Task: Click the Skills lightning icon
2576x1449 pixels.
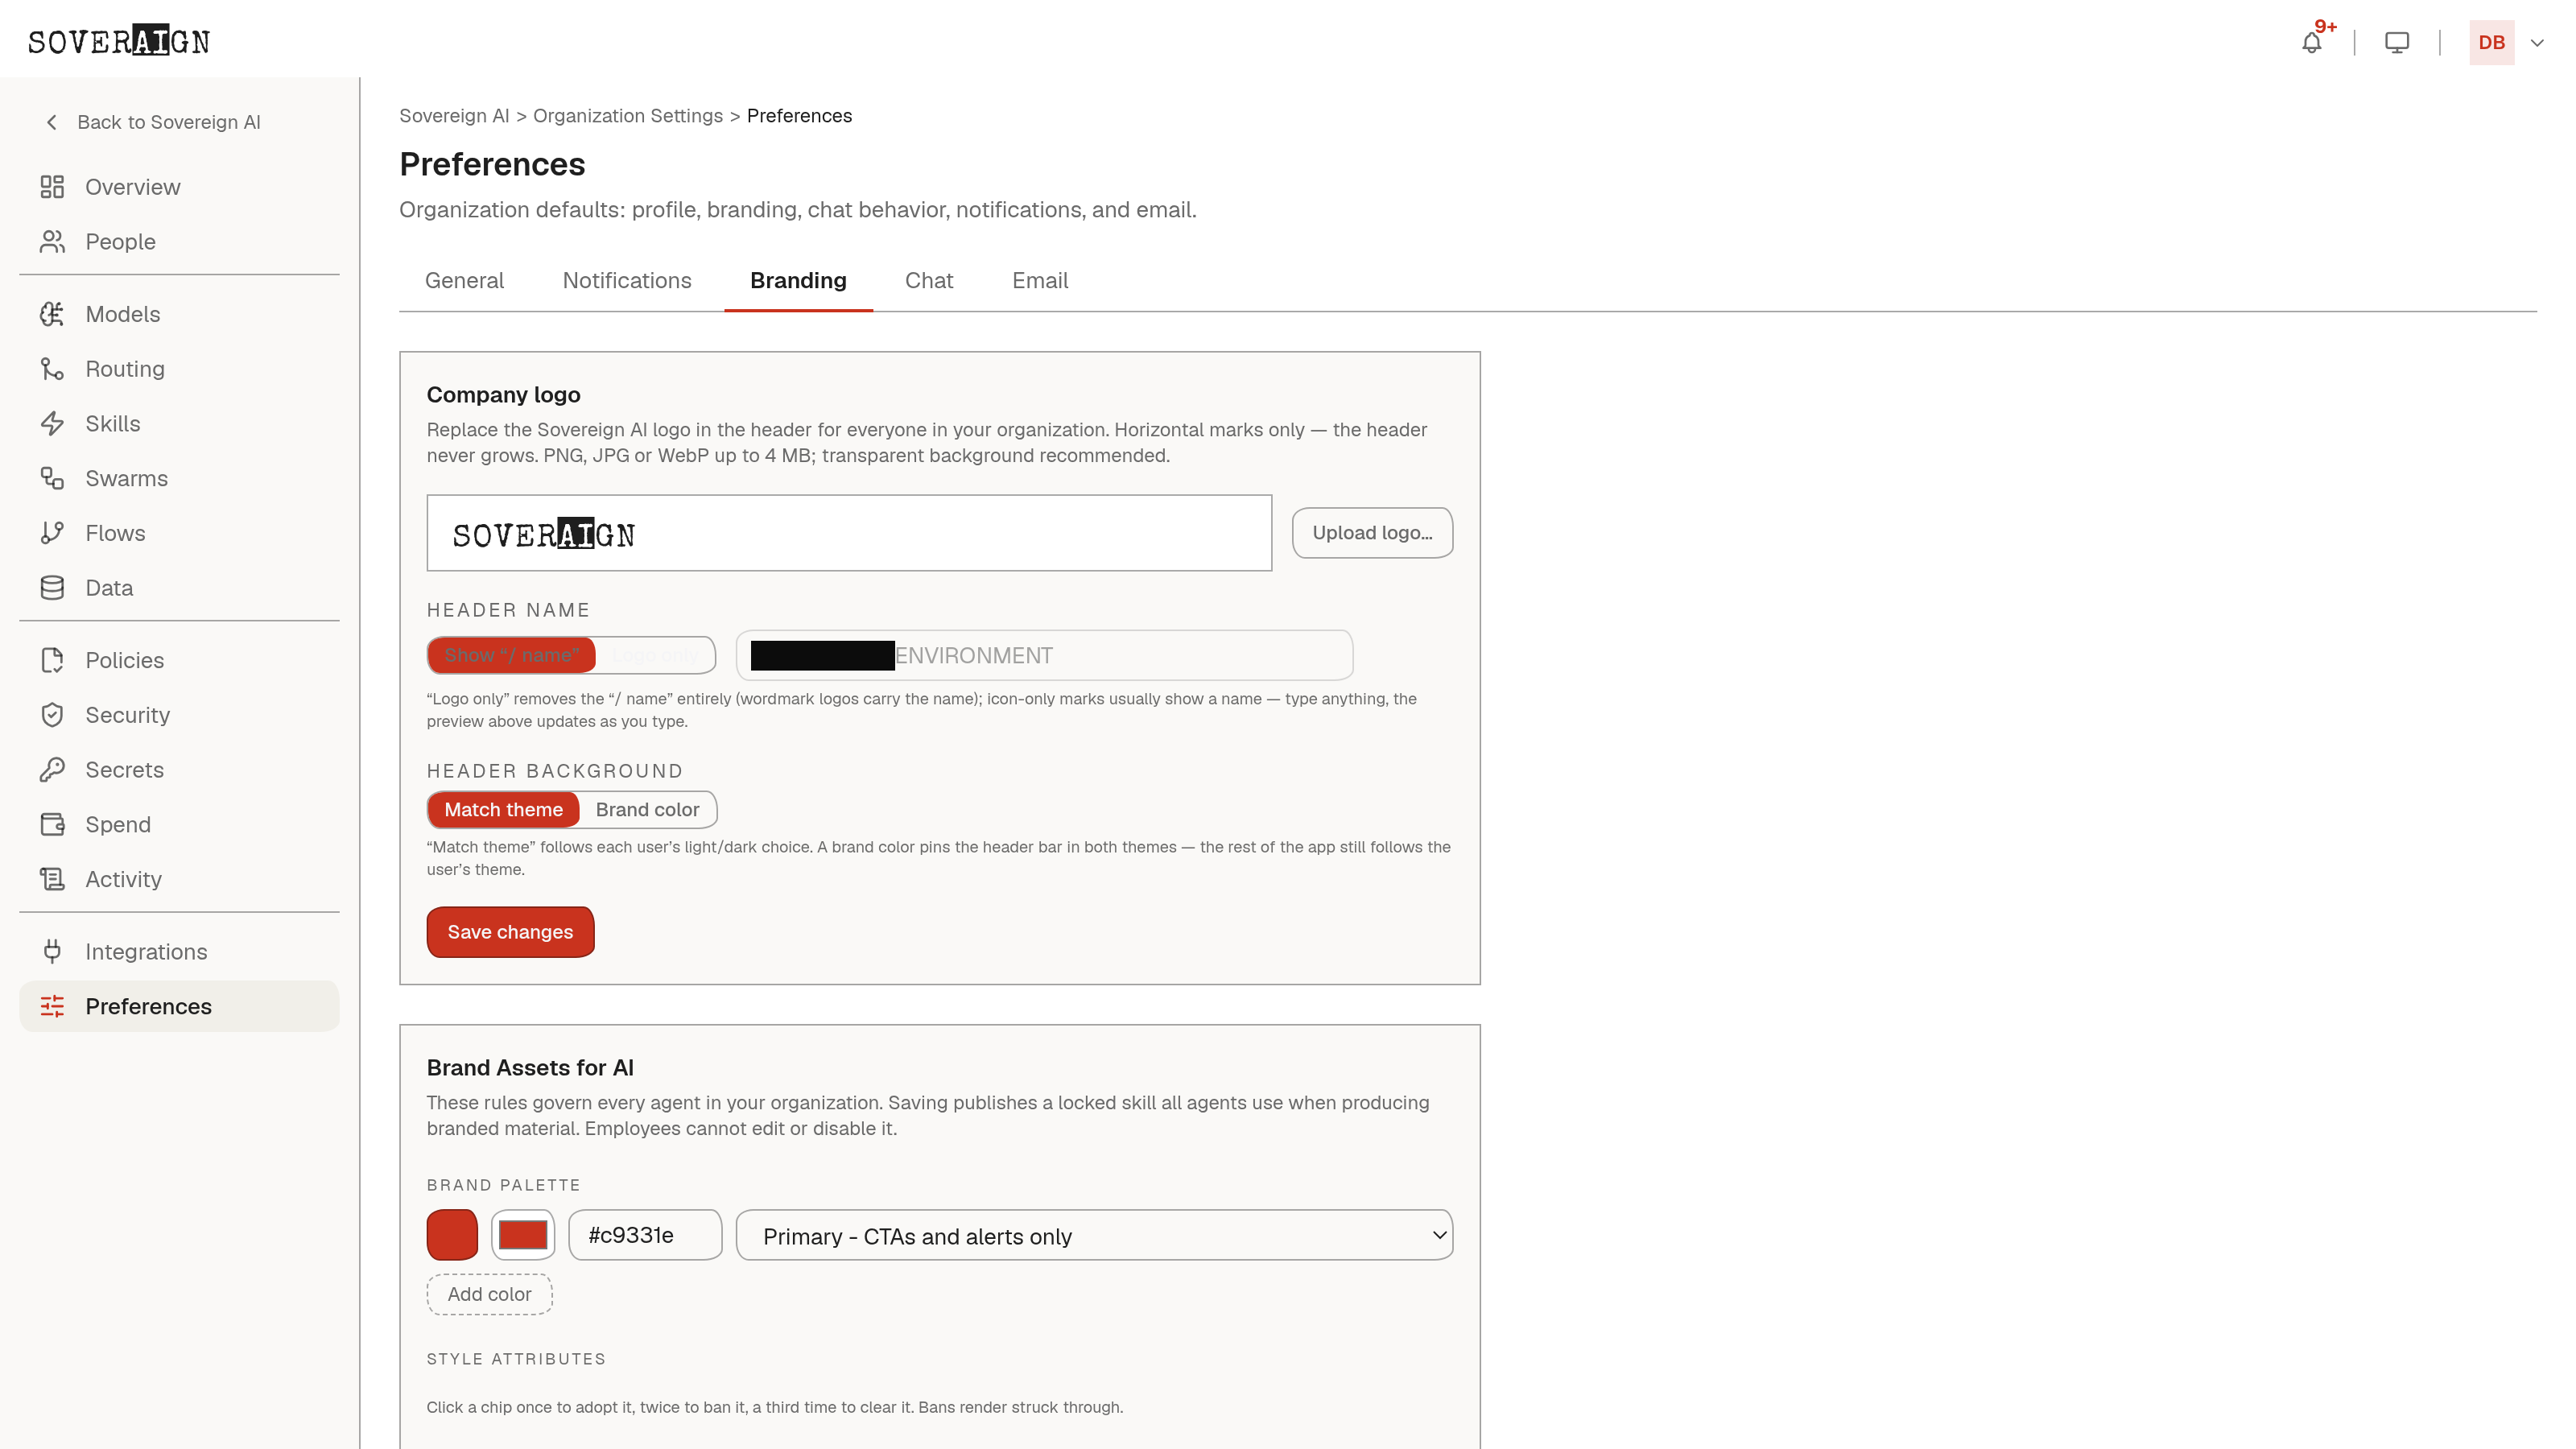Action: coord(52,424)
